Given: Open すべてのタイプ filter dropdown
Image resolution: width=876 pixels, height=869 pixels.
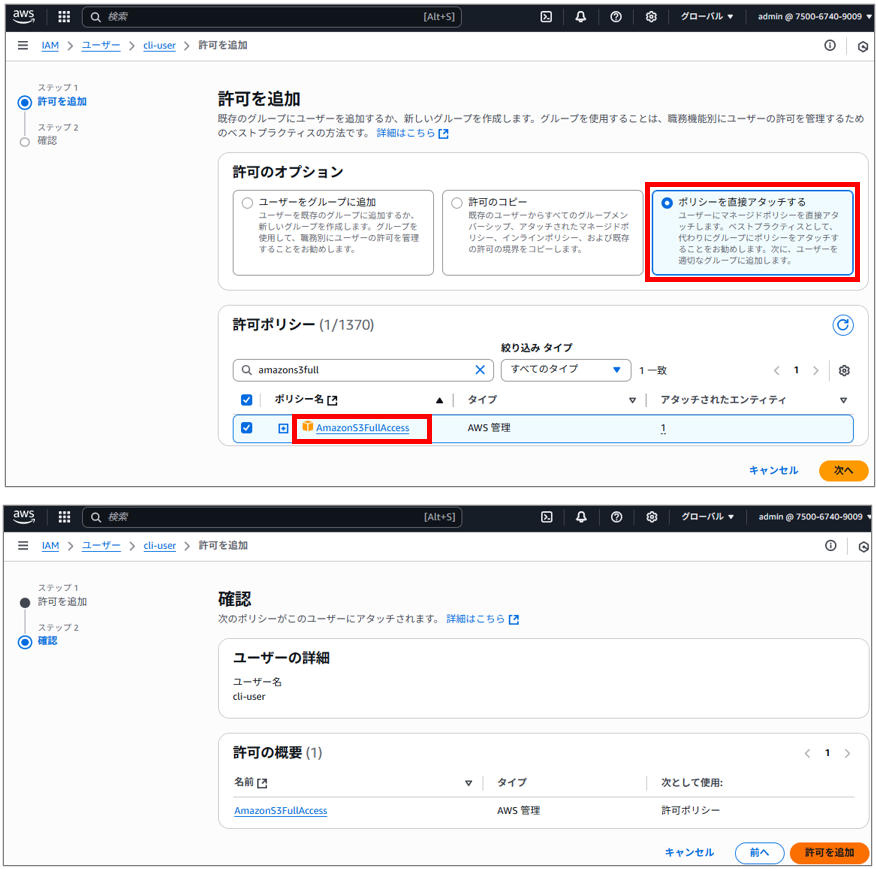Looking at the screenshot, I should (x=566, y=369).
